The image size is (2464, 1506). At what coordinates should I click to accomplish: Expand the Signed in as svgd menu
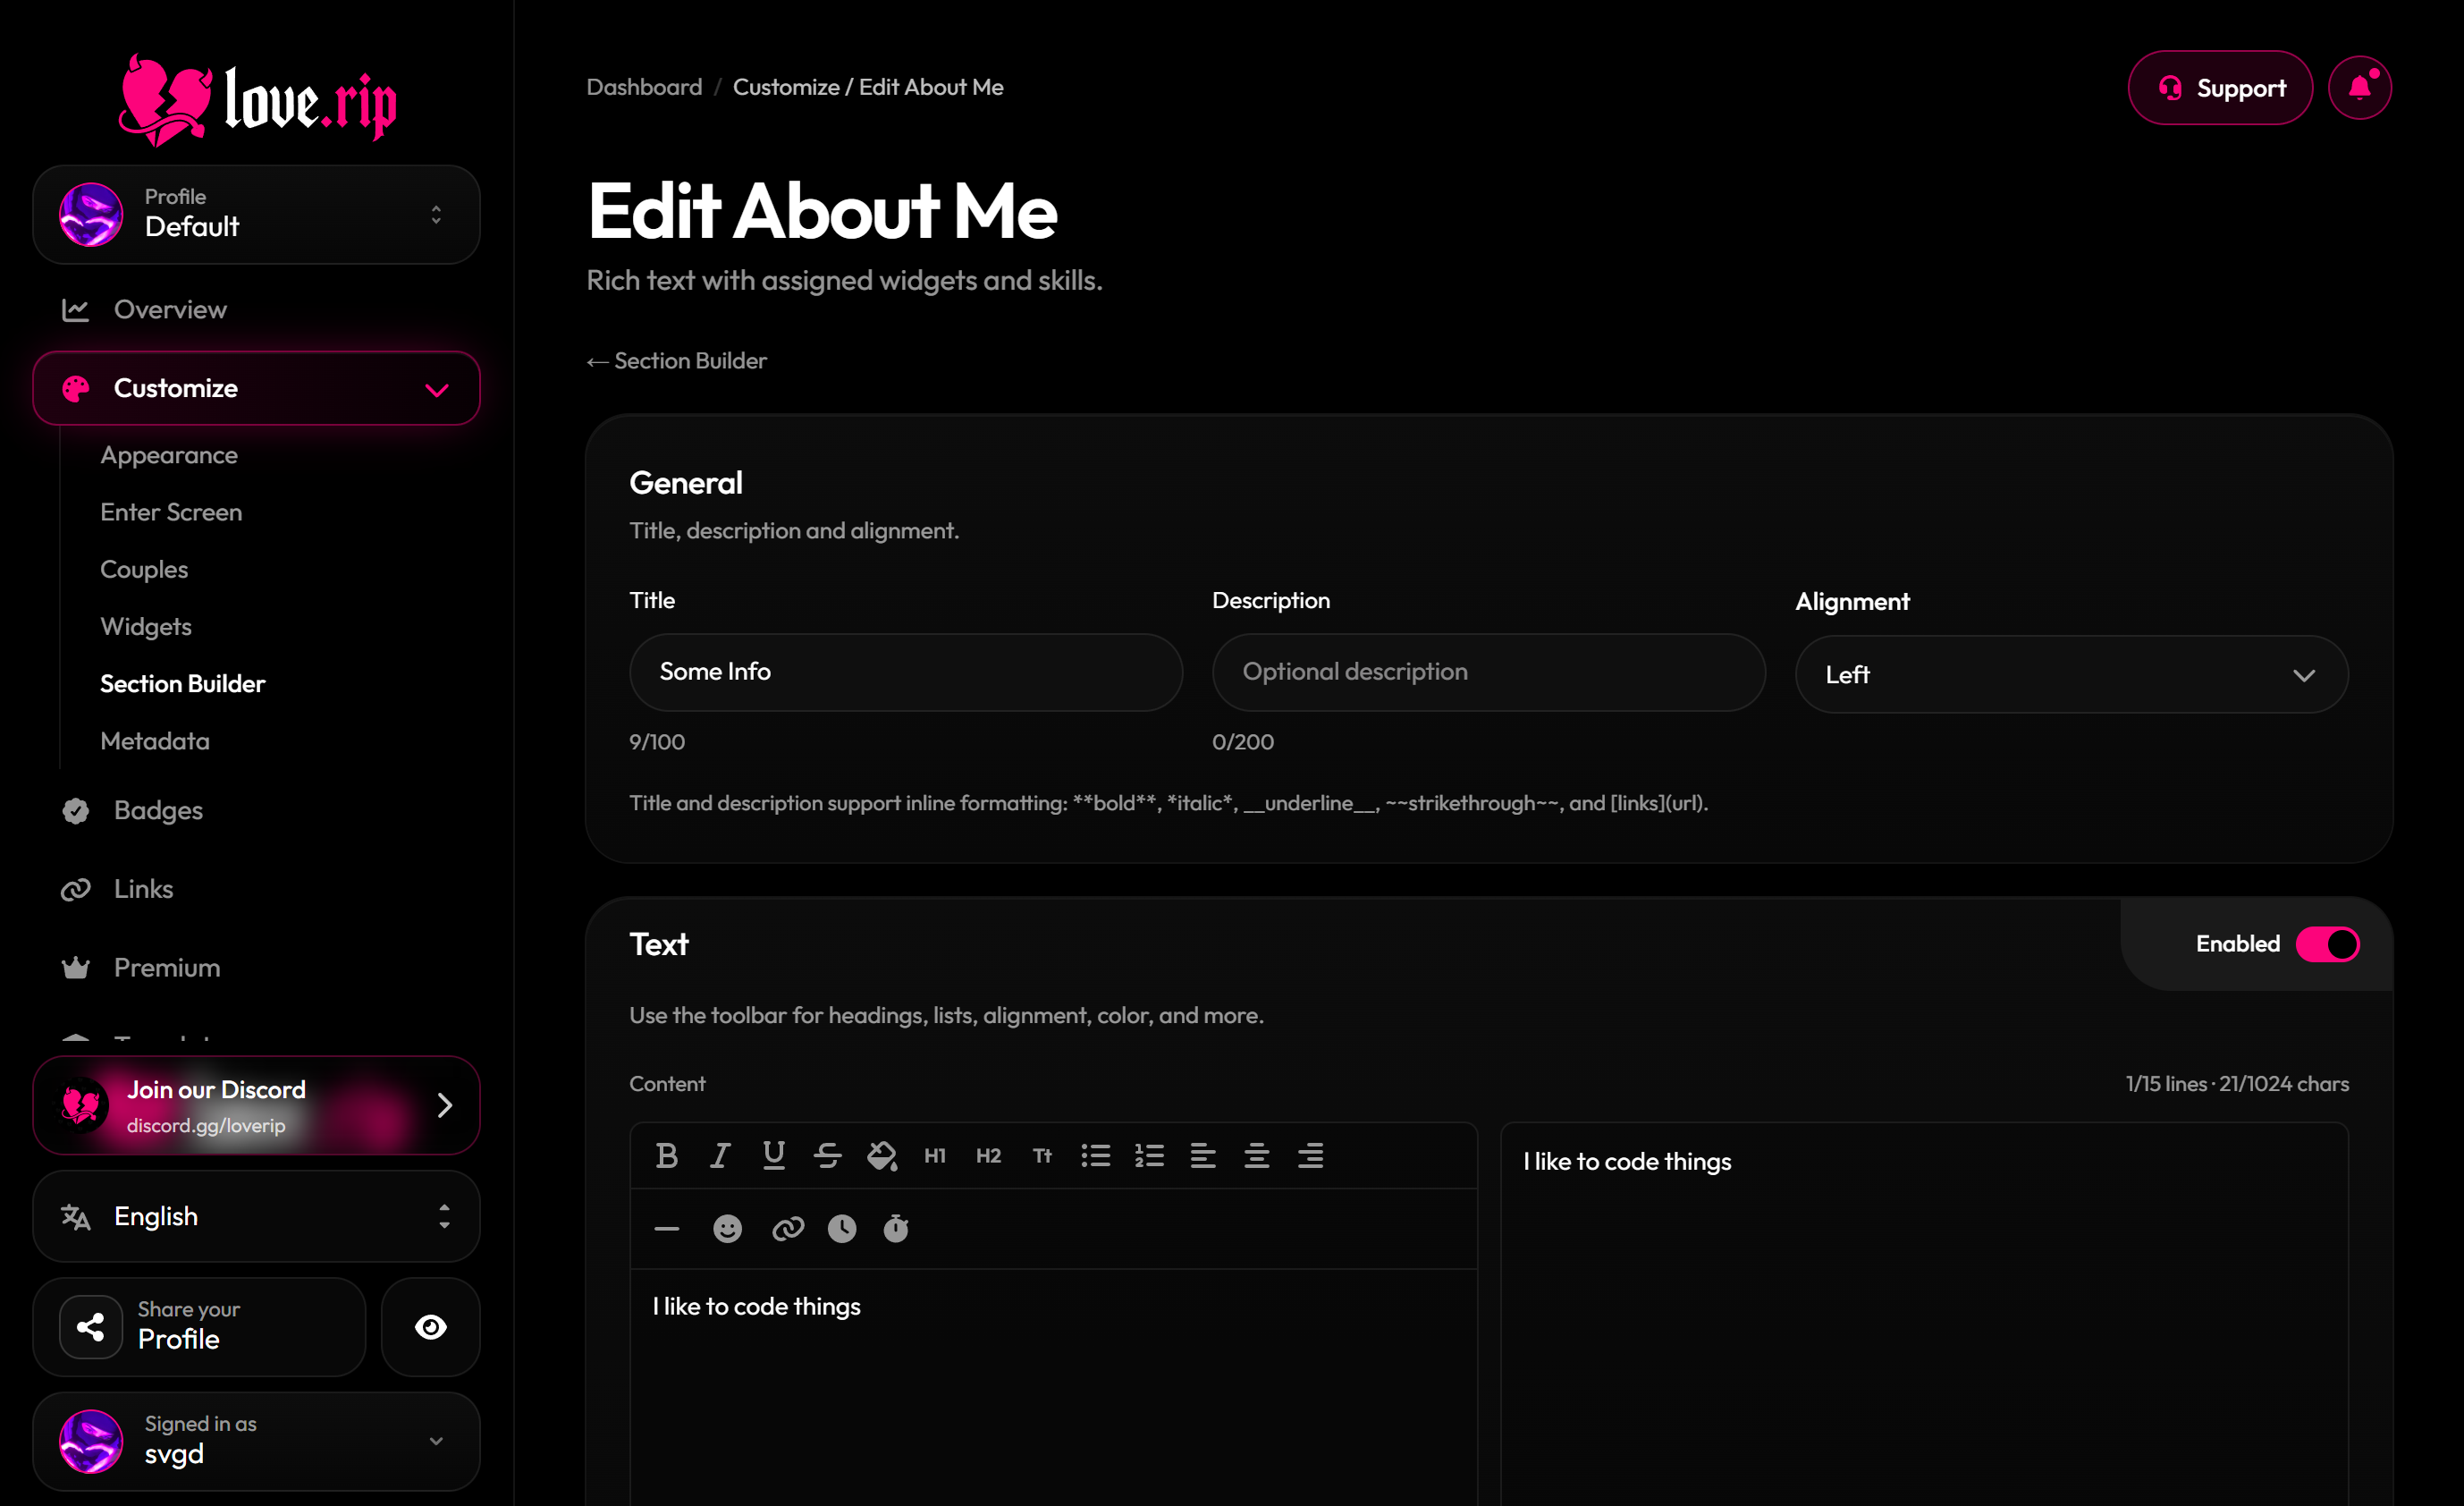[x=256, y=1441]
